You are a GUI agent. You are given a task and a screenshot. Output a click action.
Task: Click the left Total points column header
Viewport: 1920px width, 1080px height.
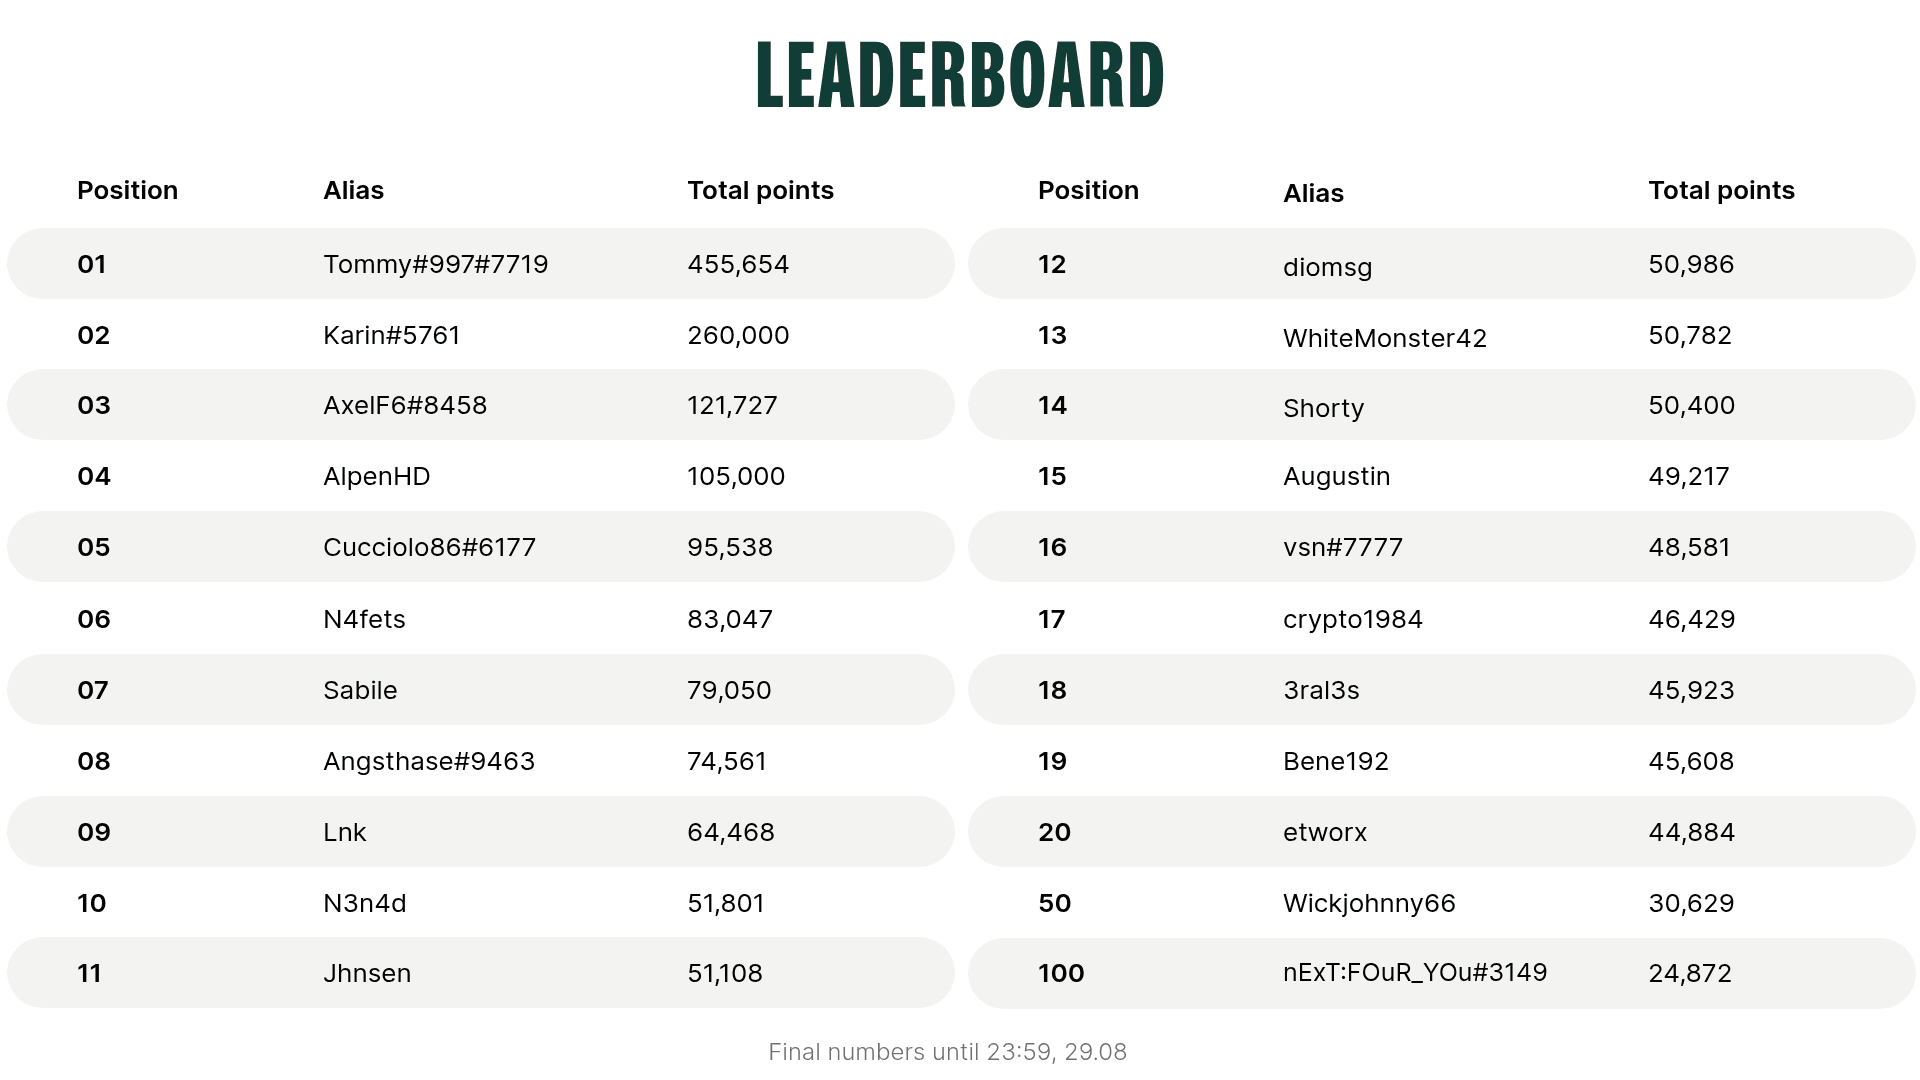(x=760, y=191)
